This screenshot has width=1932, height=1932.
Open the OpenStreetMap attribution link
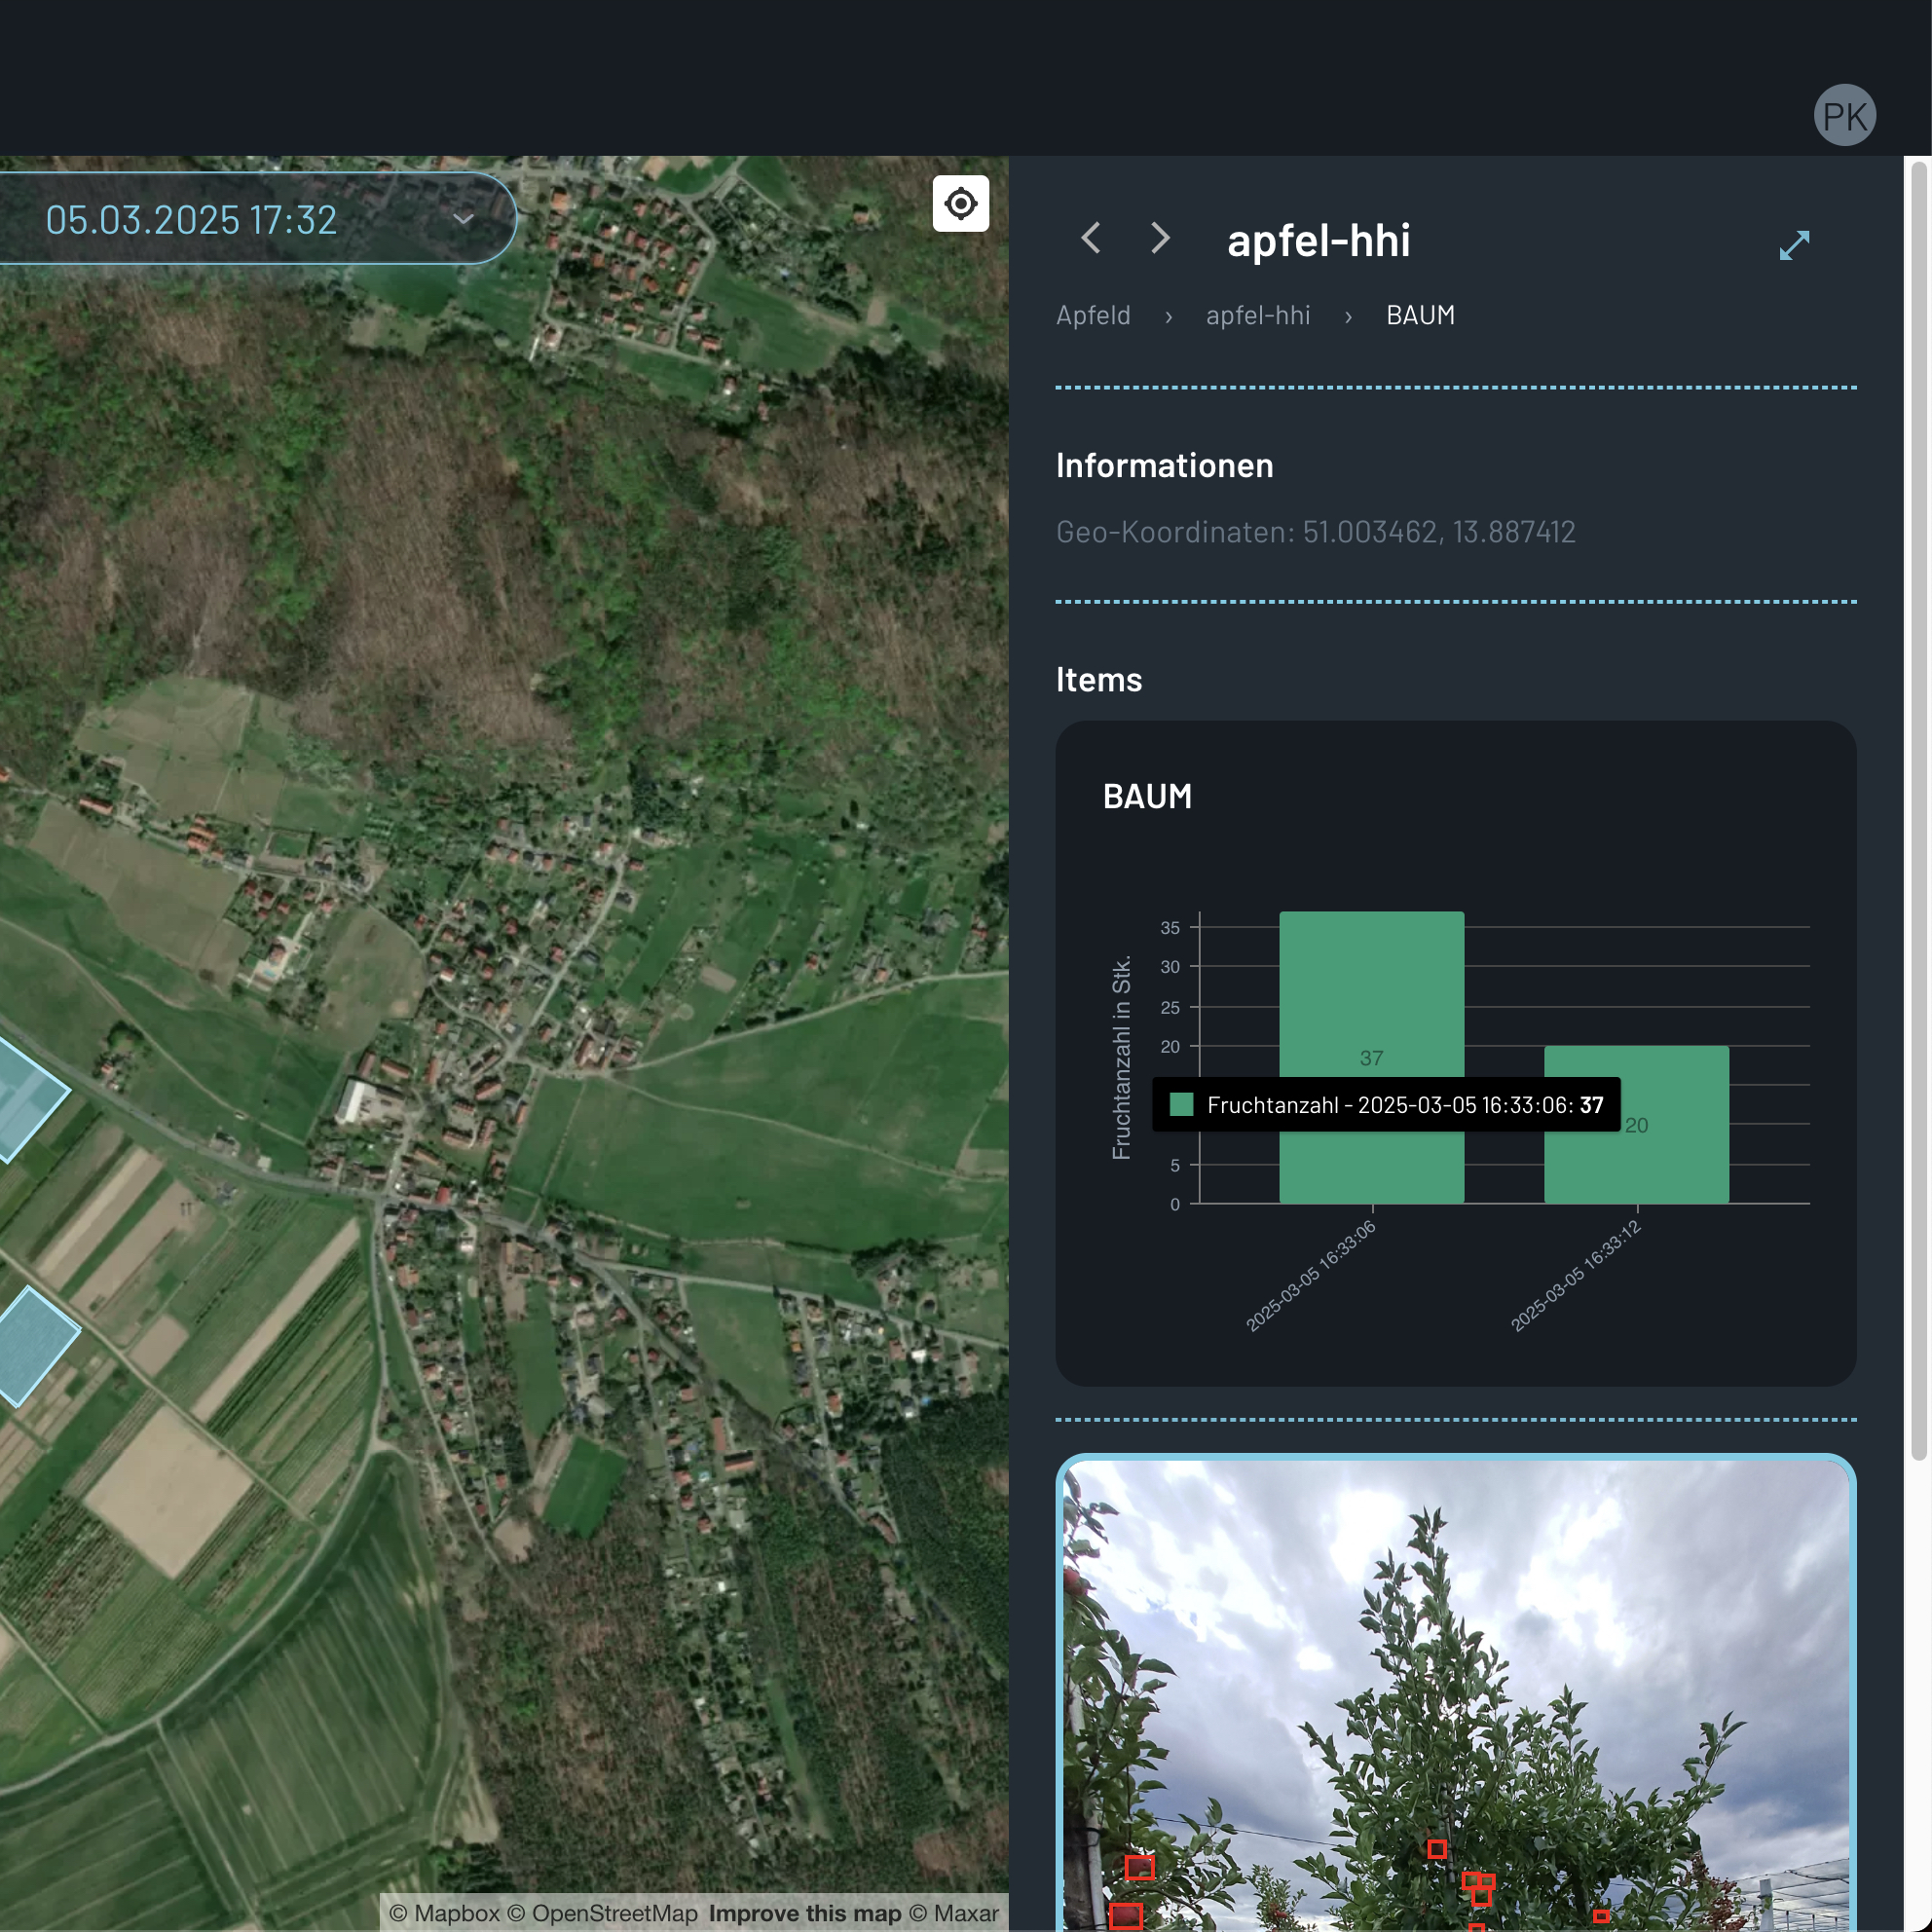click(x=603, y=1913)
